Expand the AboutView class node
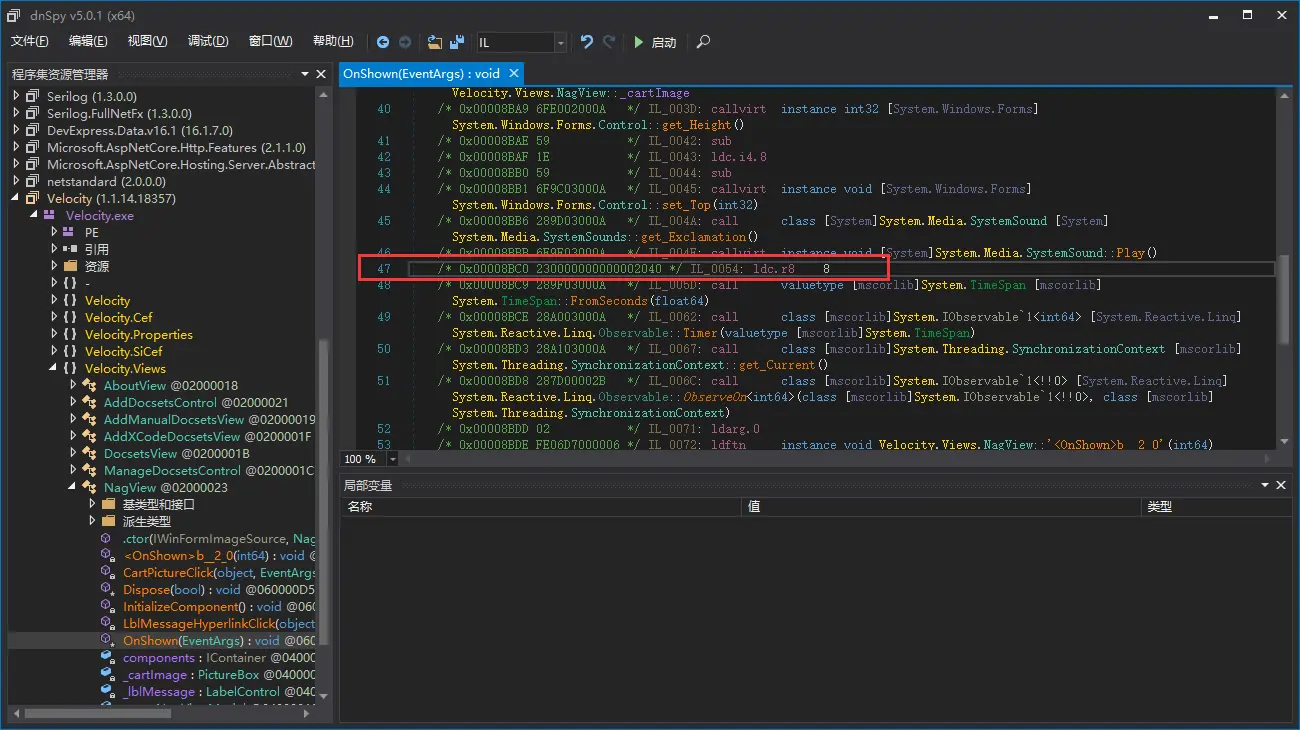1300x730 pixels. 73,386
